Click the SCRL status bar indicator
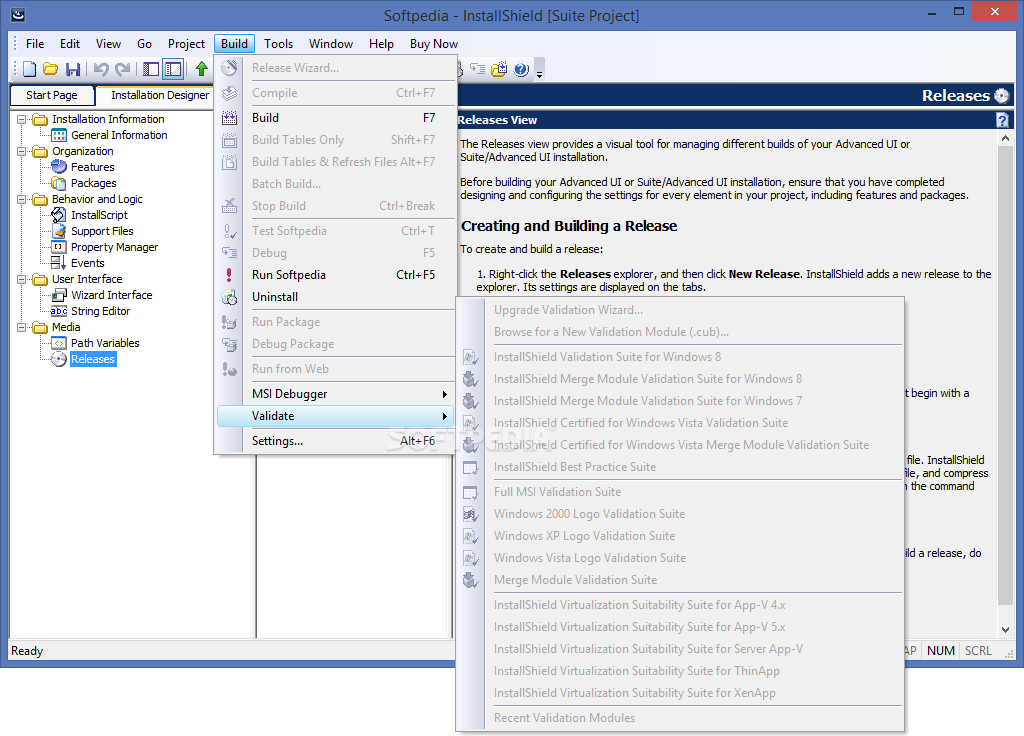This screenshot has height=736, width=1024. tap(978, 651)
